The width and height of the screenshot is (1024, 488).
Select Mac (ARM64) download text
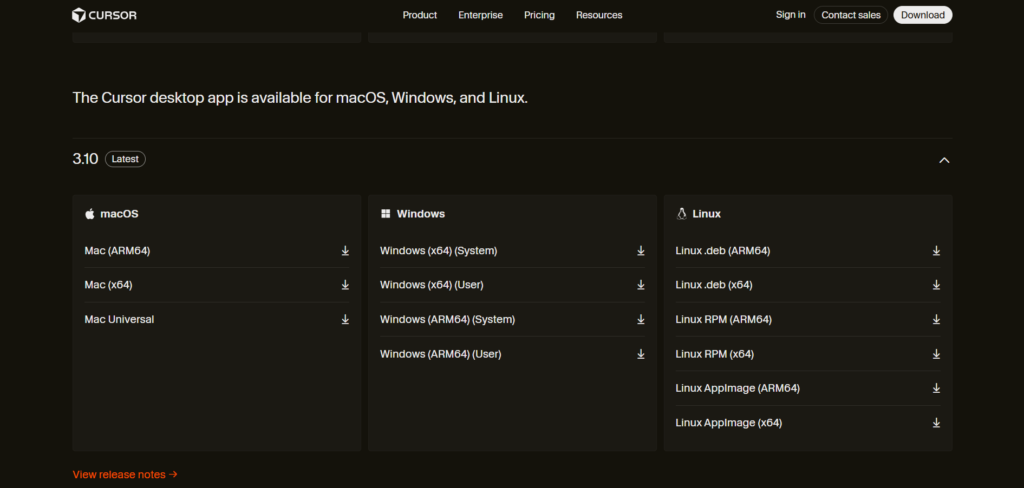118,251
